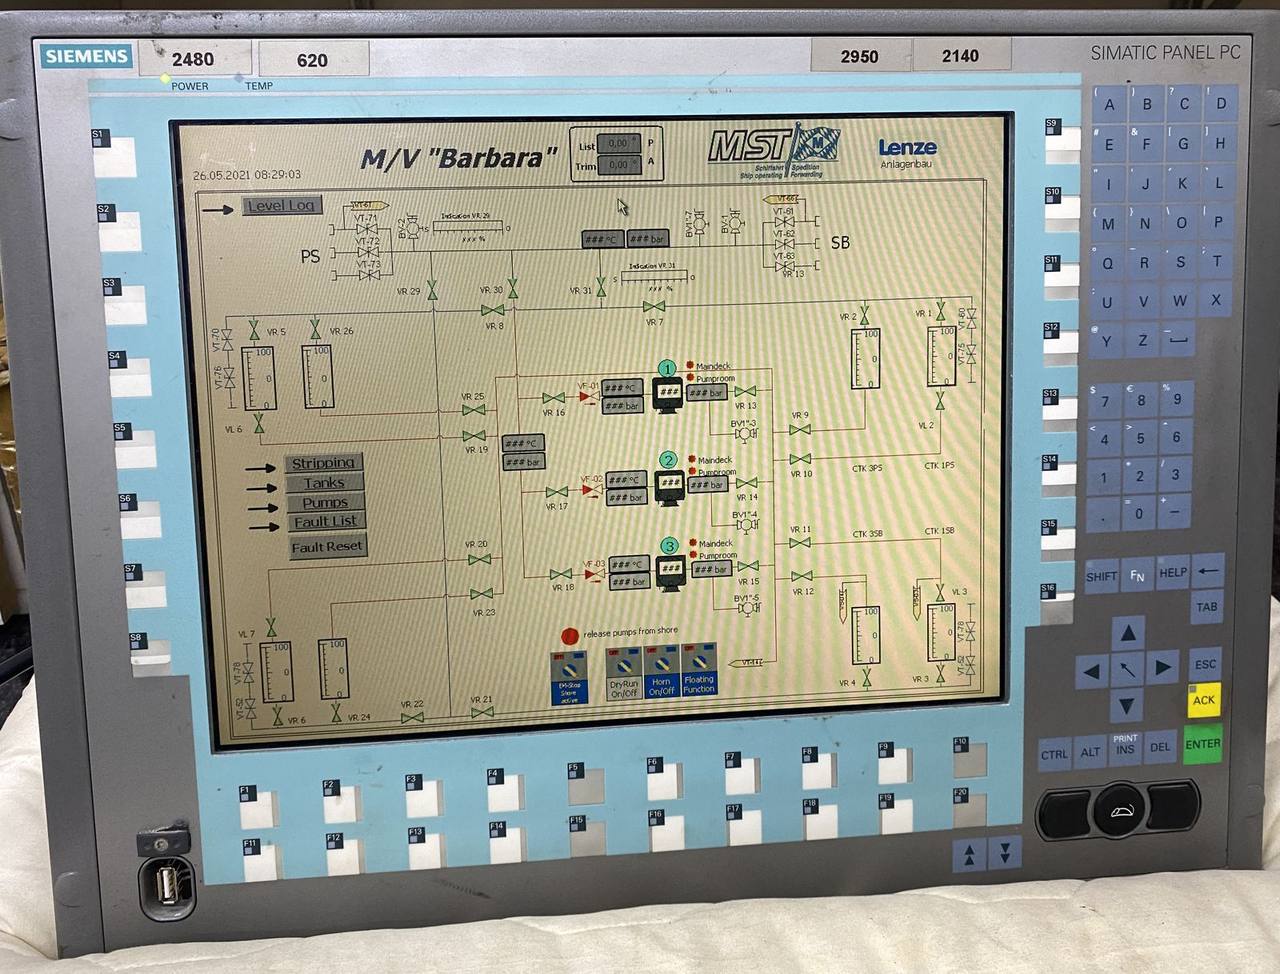Click the VR 15 valve icon
The image size is (1280, 974).
click(748, 567)
